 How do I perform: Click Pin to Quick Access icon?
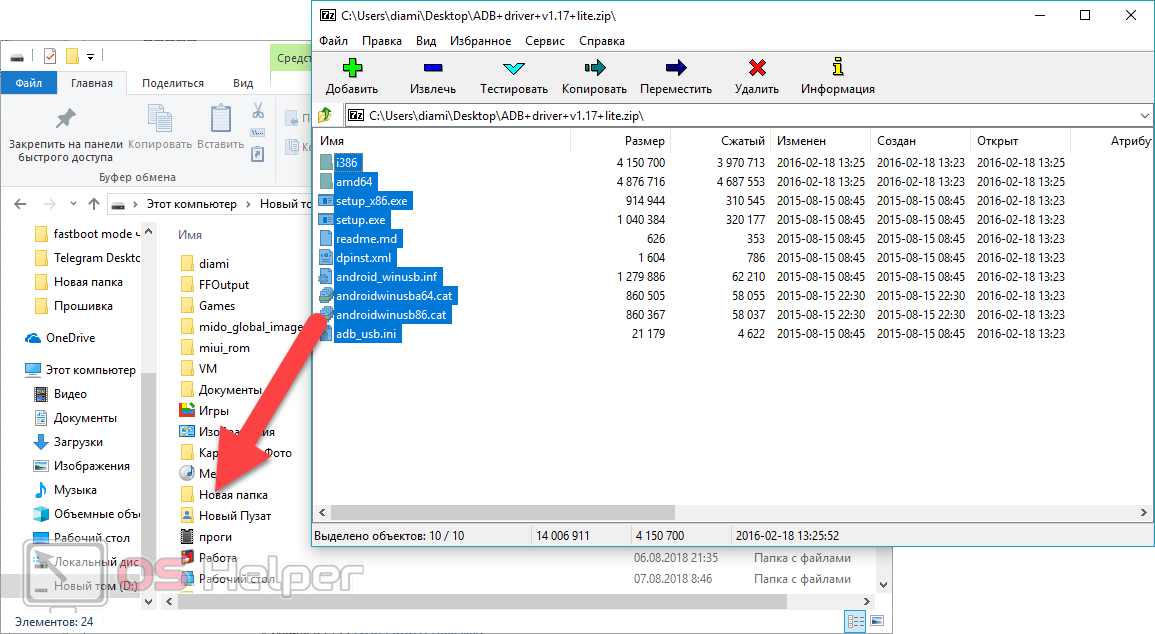(65, 119)
